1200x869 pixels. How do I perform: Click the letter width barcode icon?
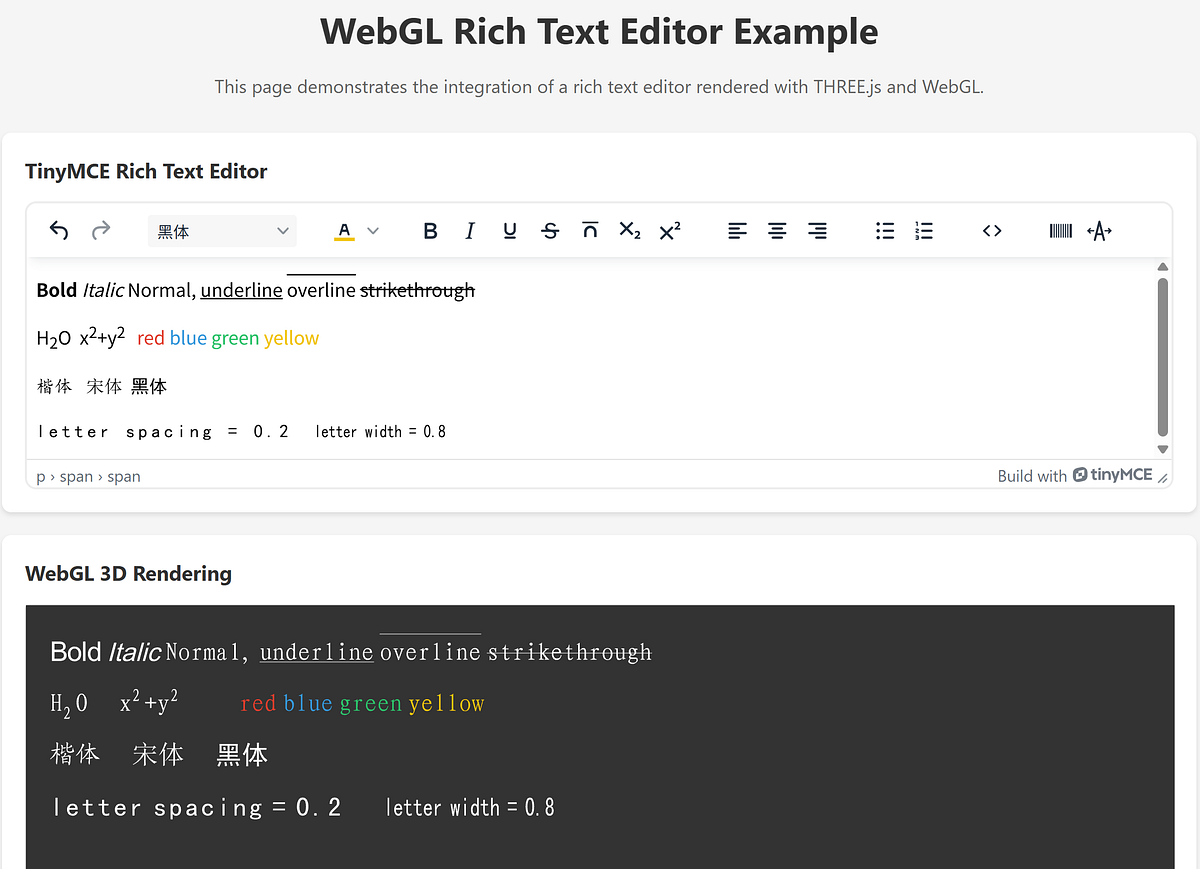(1060, 230)
